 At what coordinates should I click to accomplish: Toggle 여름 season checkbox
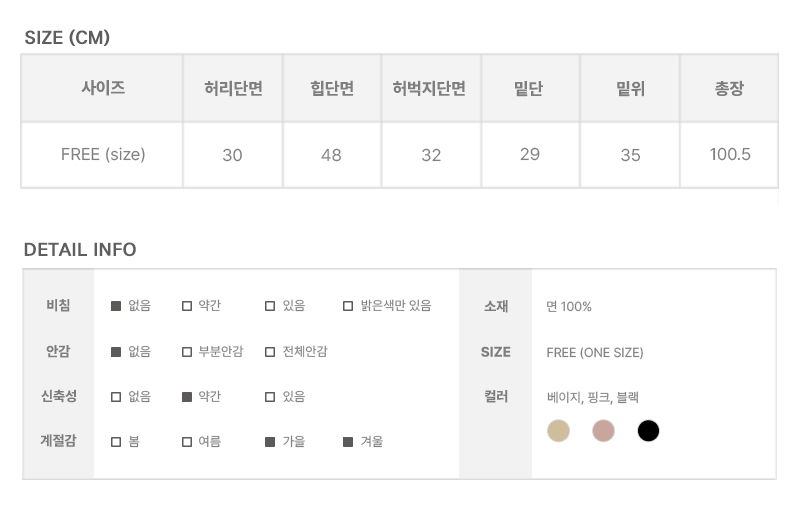click(187, 442)
